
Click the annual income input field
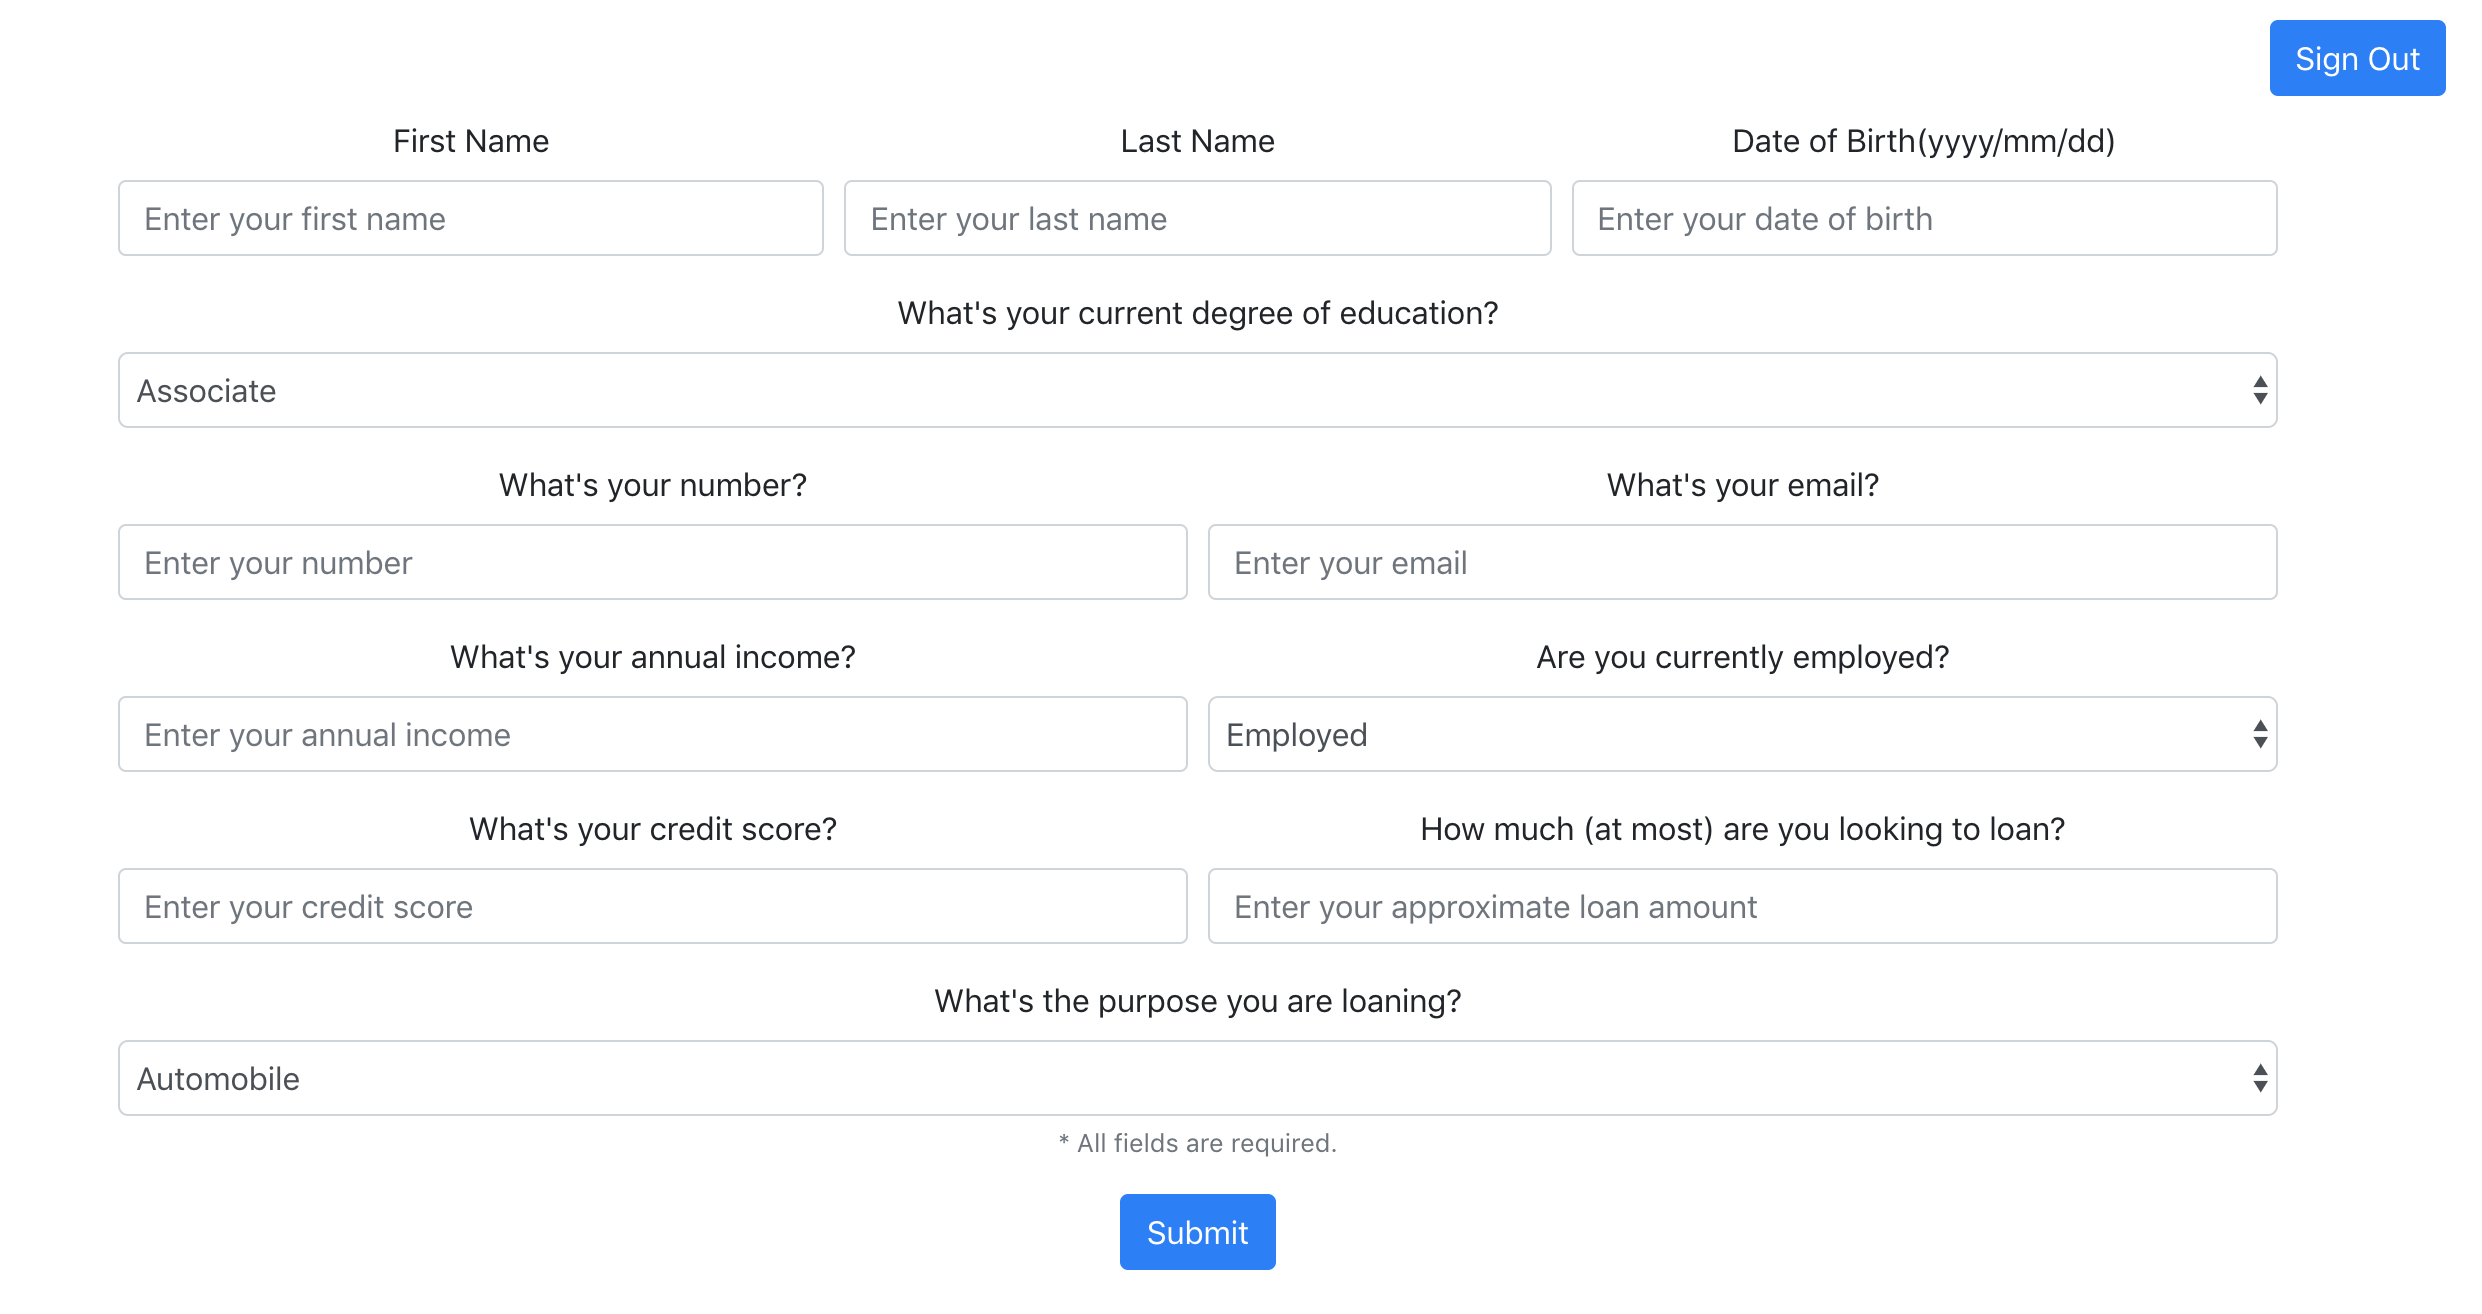point(652,735)
